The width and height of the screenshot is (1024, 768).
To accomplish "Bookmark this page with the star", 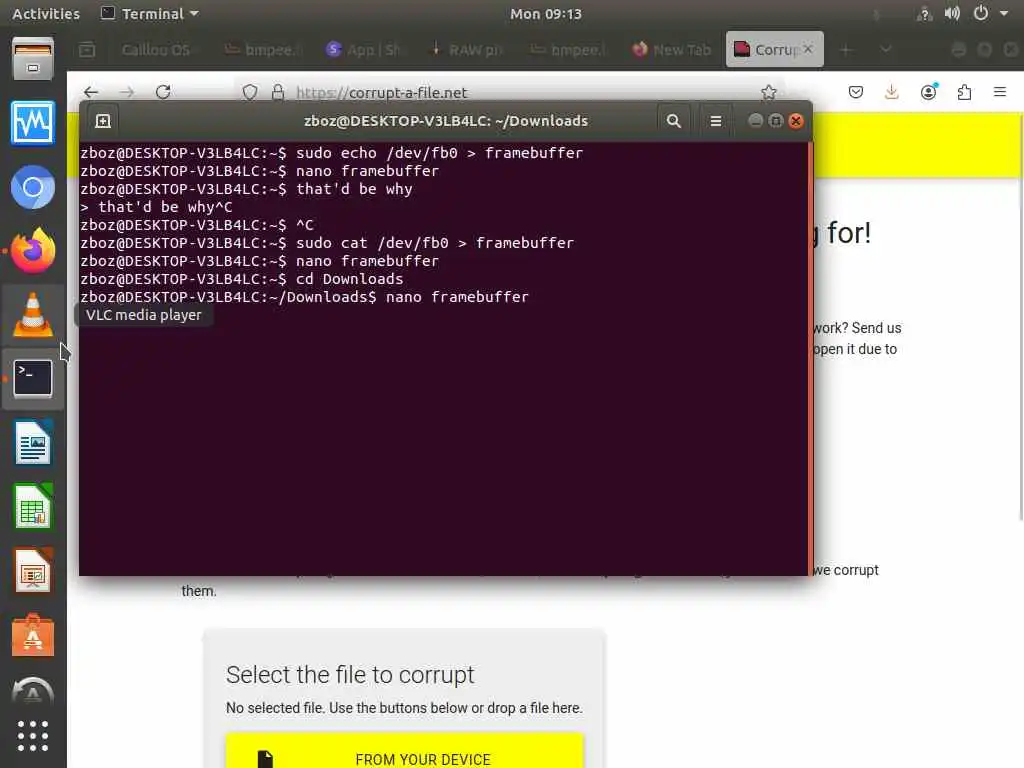I will [x=769, y=92].
